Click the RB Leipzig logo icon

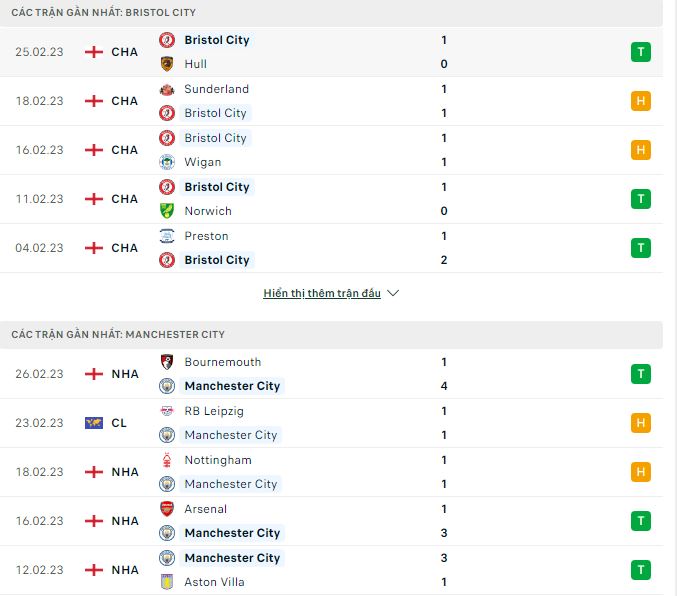pos(167,411)
